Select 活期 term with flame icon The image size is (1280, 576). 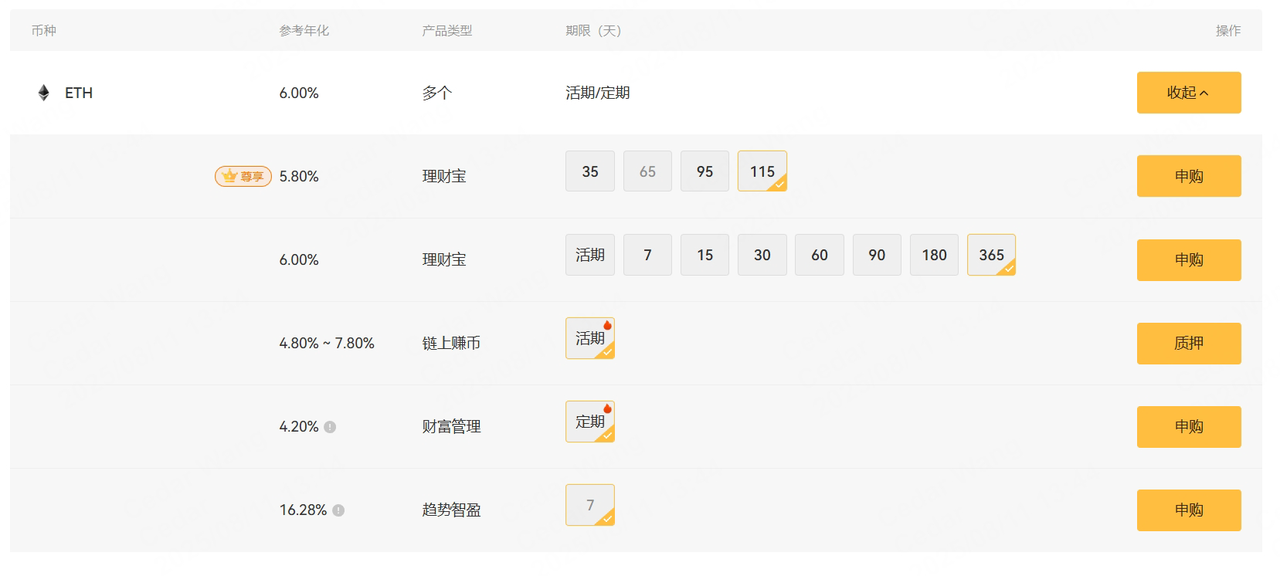click(590, 339)
